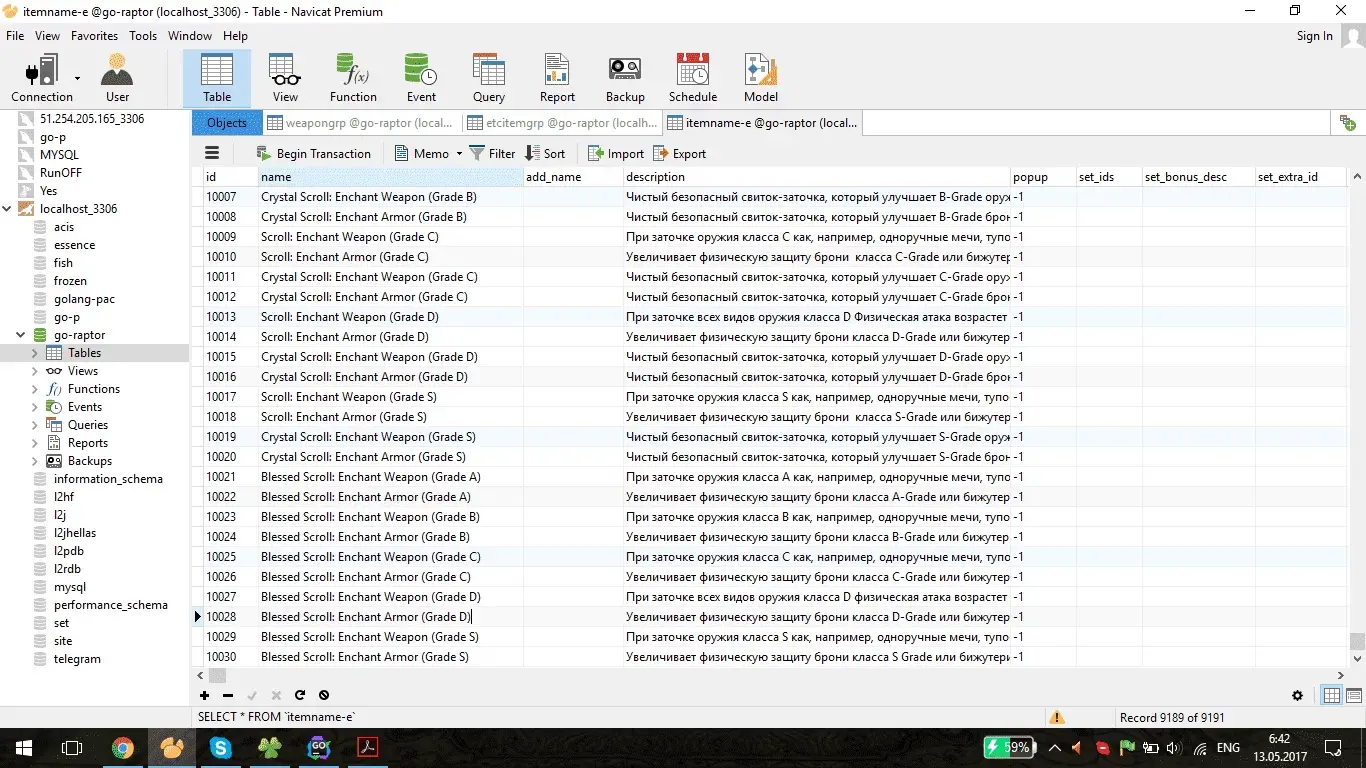Screen dimensions: 1366x768
Task: Open the Query toolbar icon
Action: pyautogui.click(x=489, y=78)
